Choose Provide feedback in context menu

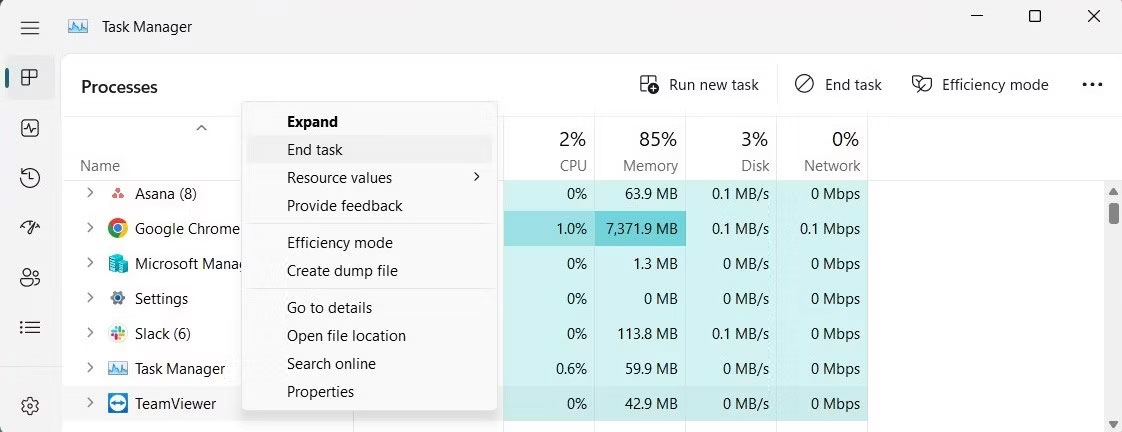[369, 205]
